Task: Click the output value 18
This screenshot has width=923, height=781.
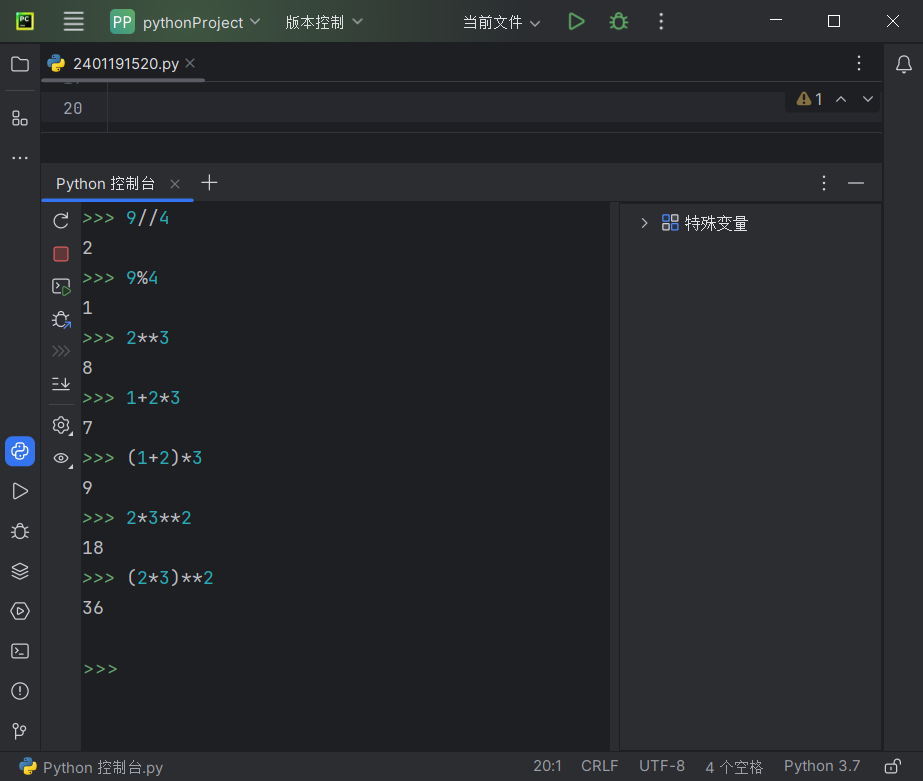Action: coord(93,548)
